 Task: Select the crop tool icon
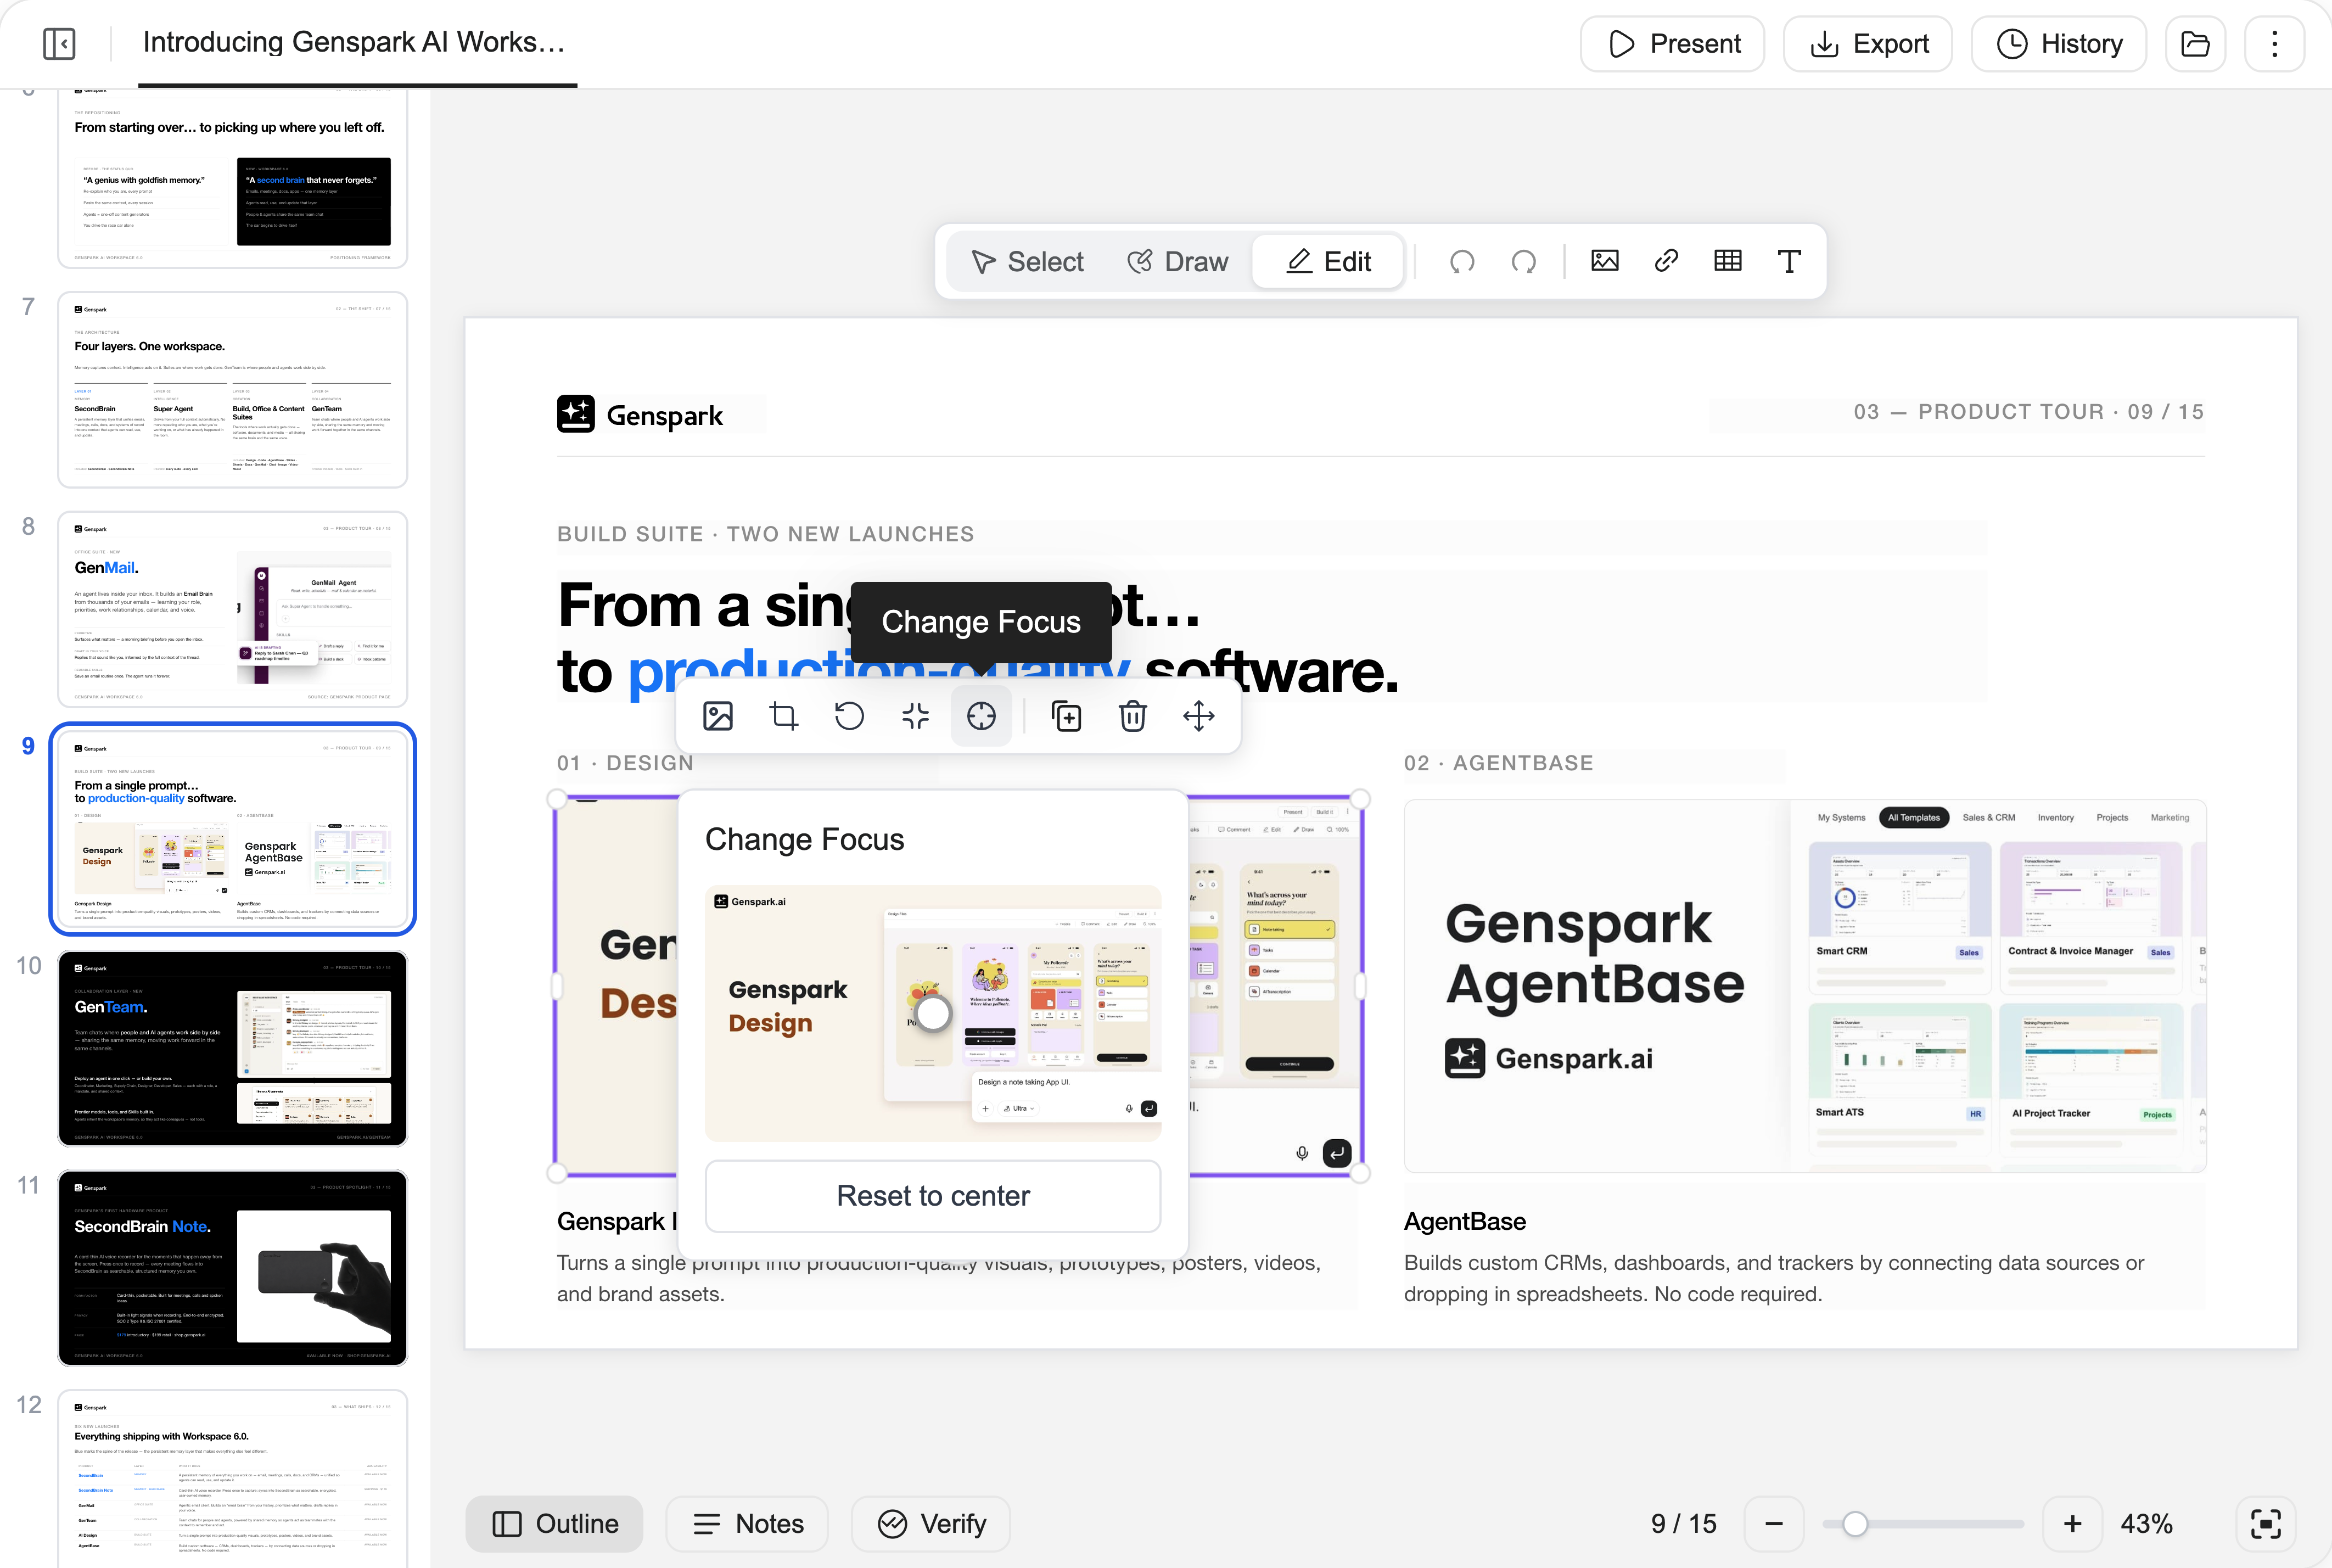[x=784, y=716]
